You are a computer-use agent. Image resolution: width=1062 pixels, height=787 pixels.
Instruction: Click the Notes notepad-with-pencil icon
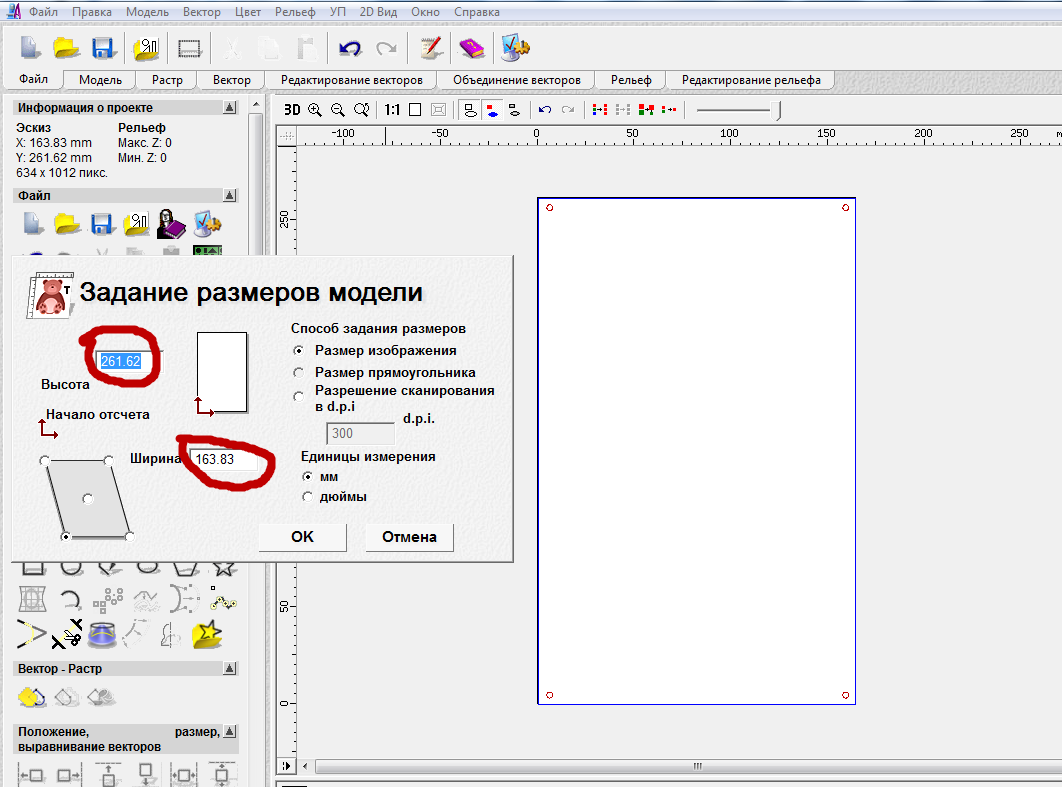pyautogui.click(x=431, y=47)
